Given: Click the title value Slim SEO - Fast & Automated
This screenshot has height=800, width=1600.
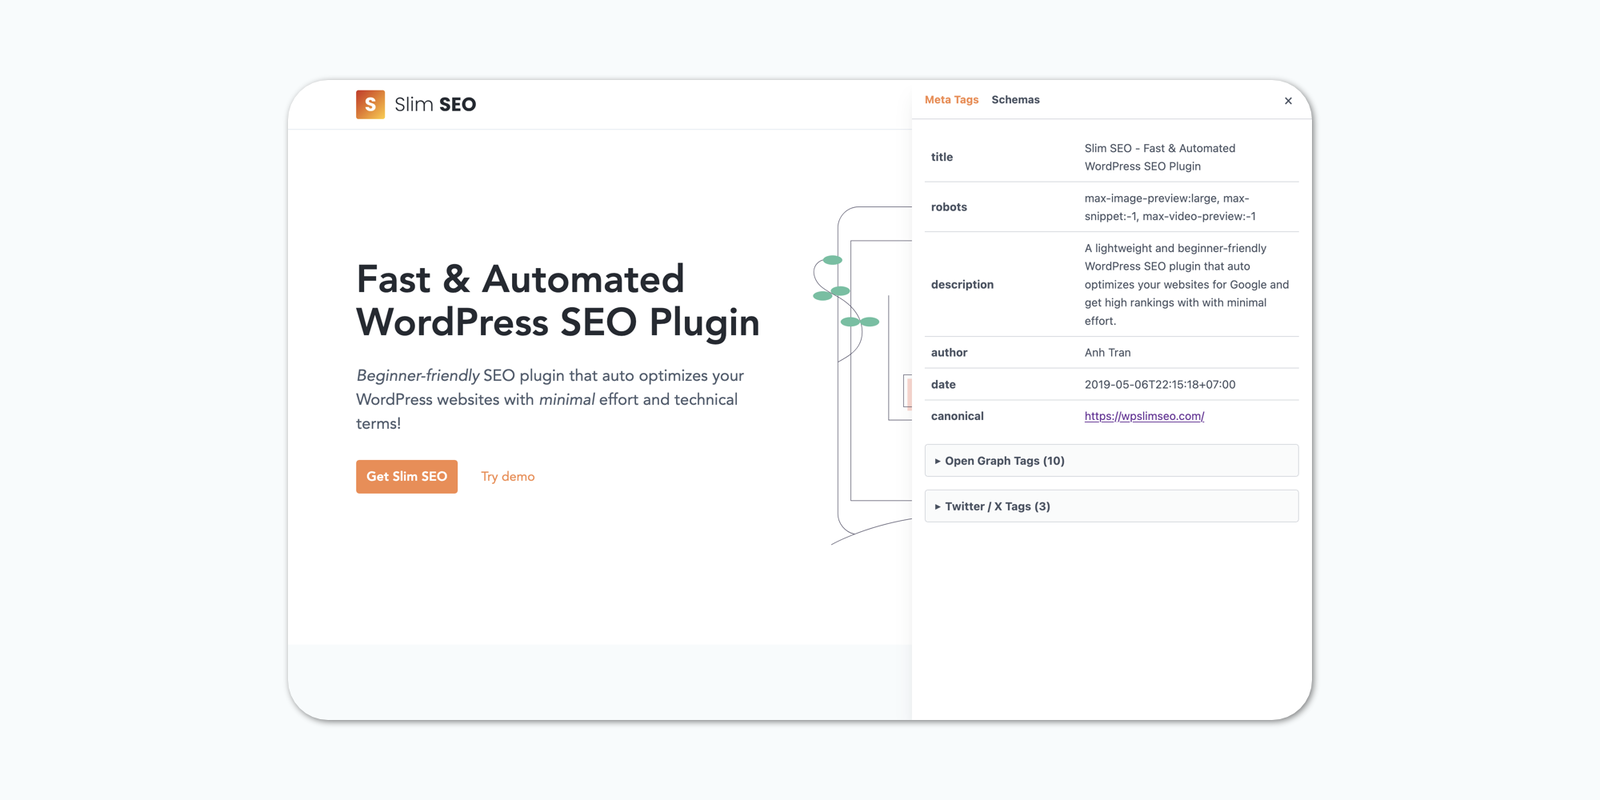Looking at the screenshot, I should click(x=1160, y=157).
